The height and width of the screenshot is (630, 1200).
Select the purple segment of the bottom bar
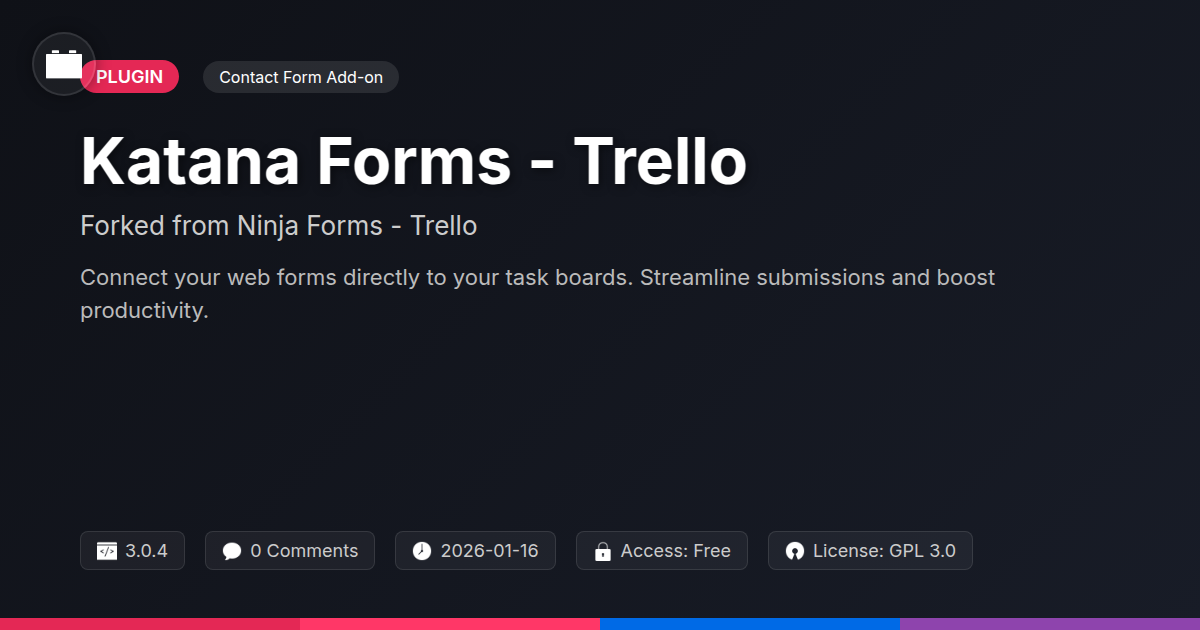tap(1050, 623)
